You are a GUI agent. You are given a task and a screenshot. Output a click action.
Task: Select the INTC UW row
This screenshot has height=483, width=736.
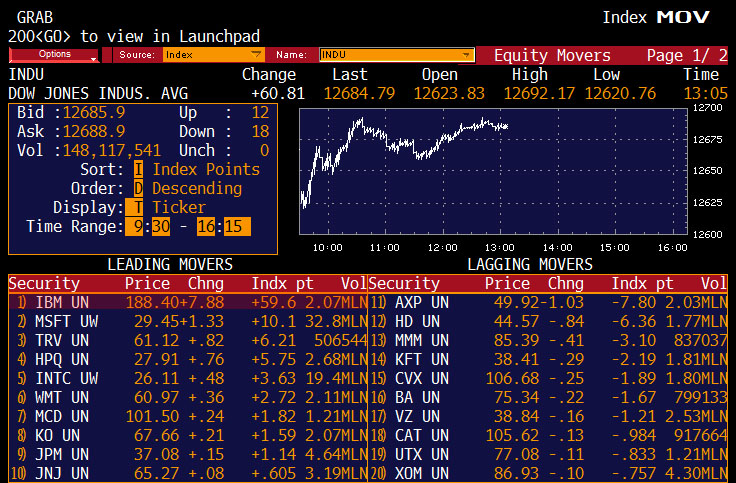188,378
